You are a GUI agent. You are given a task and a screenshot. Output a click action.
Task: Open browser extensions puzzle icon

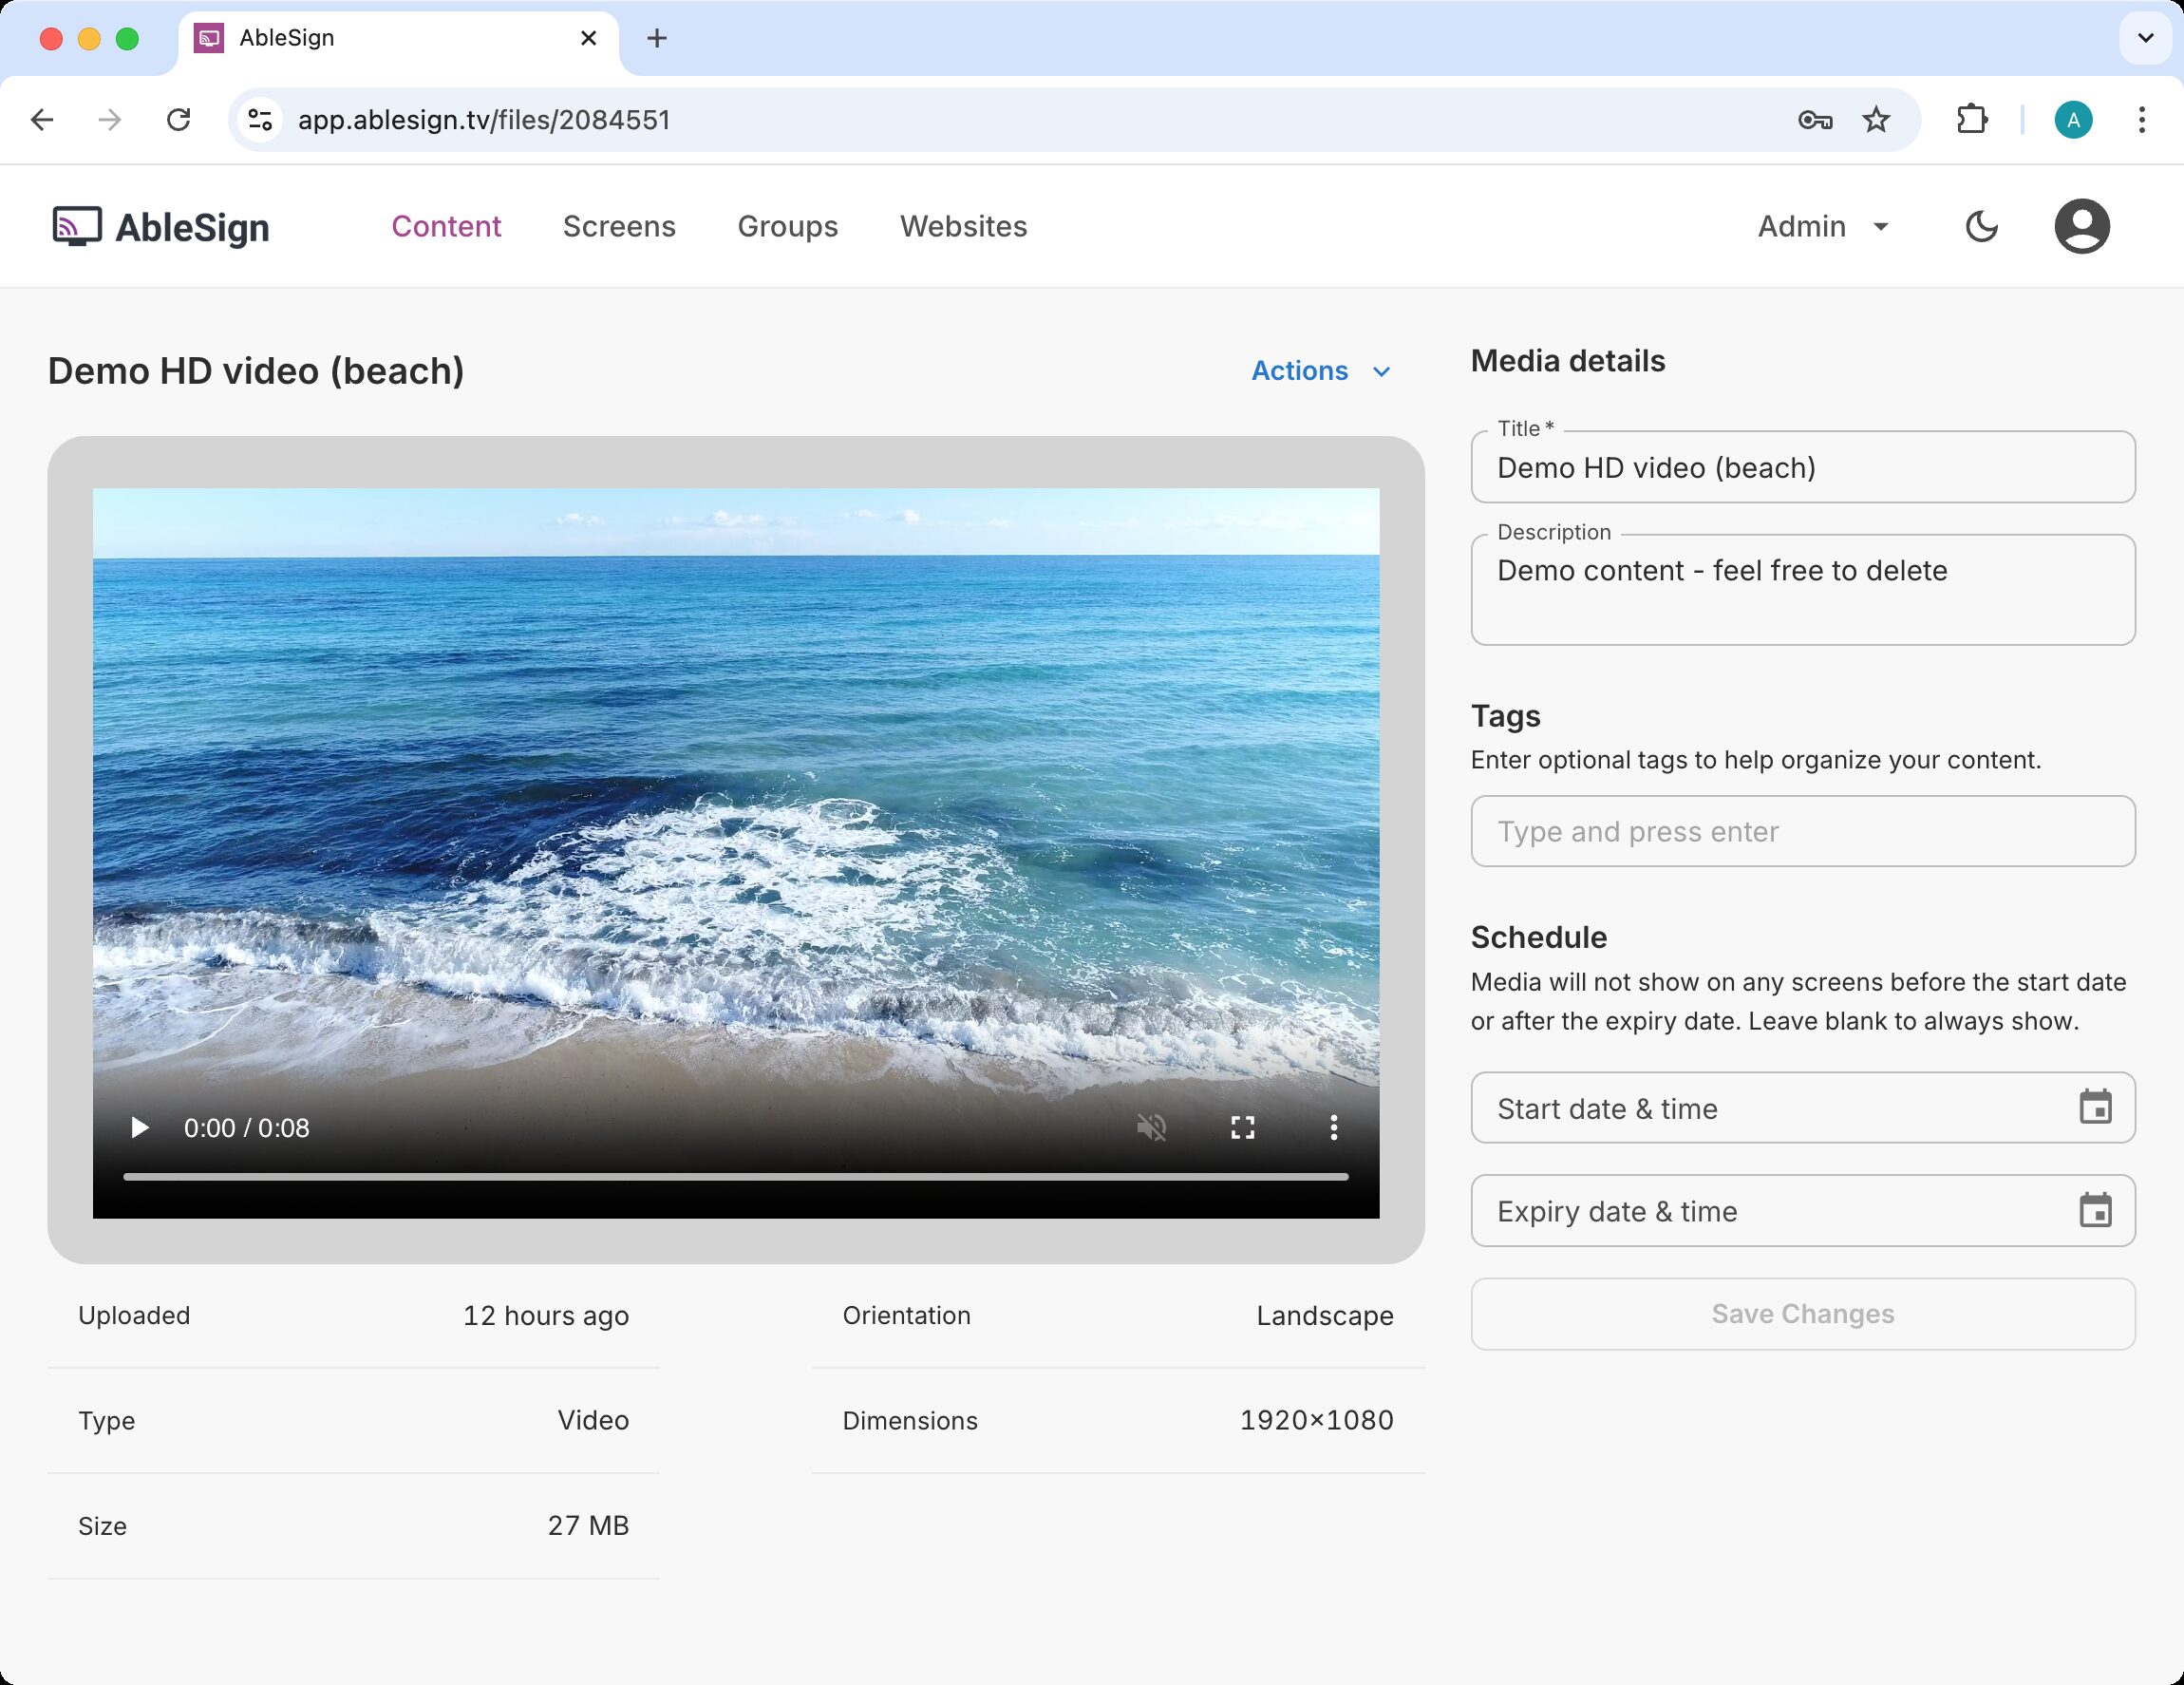pyautogui.click(x=1972, y=120)
